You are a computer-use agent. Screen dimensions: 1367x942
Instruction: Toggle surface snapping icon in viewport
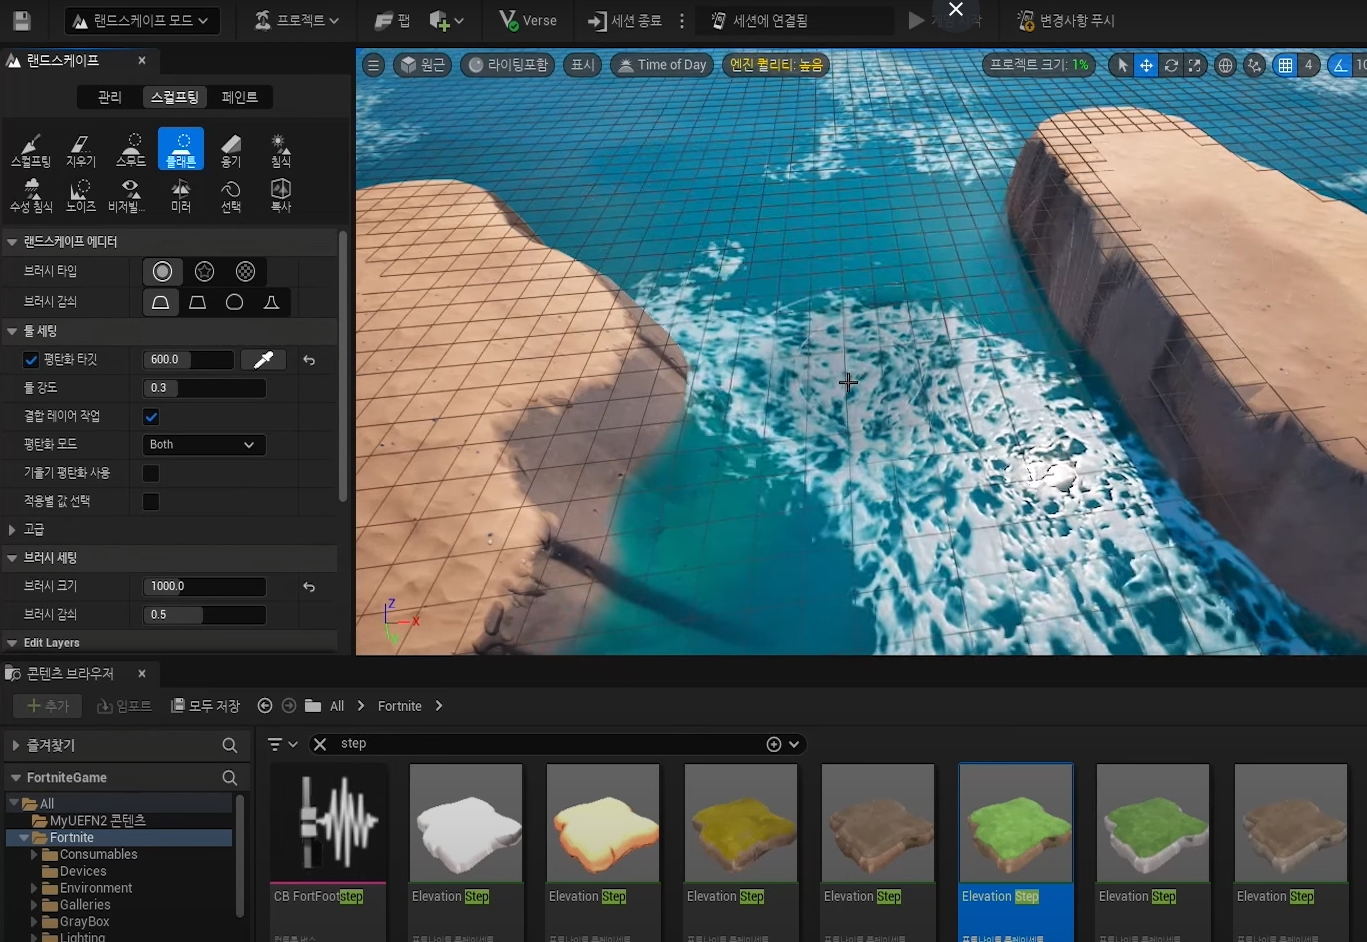pos(1254,65)
